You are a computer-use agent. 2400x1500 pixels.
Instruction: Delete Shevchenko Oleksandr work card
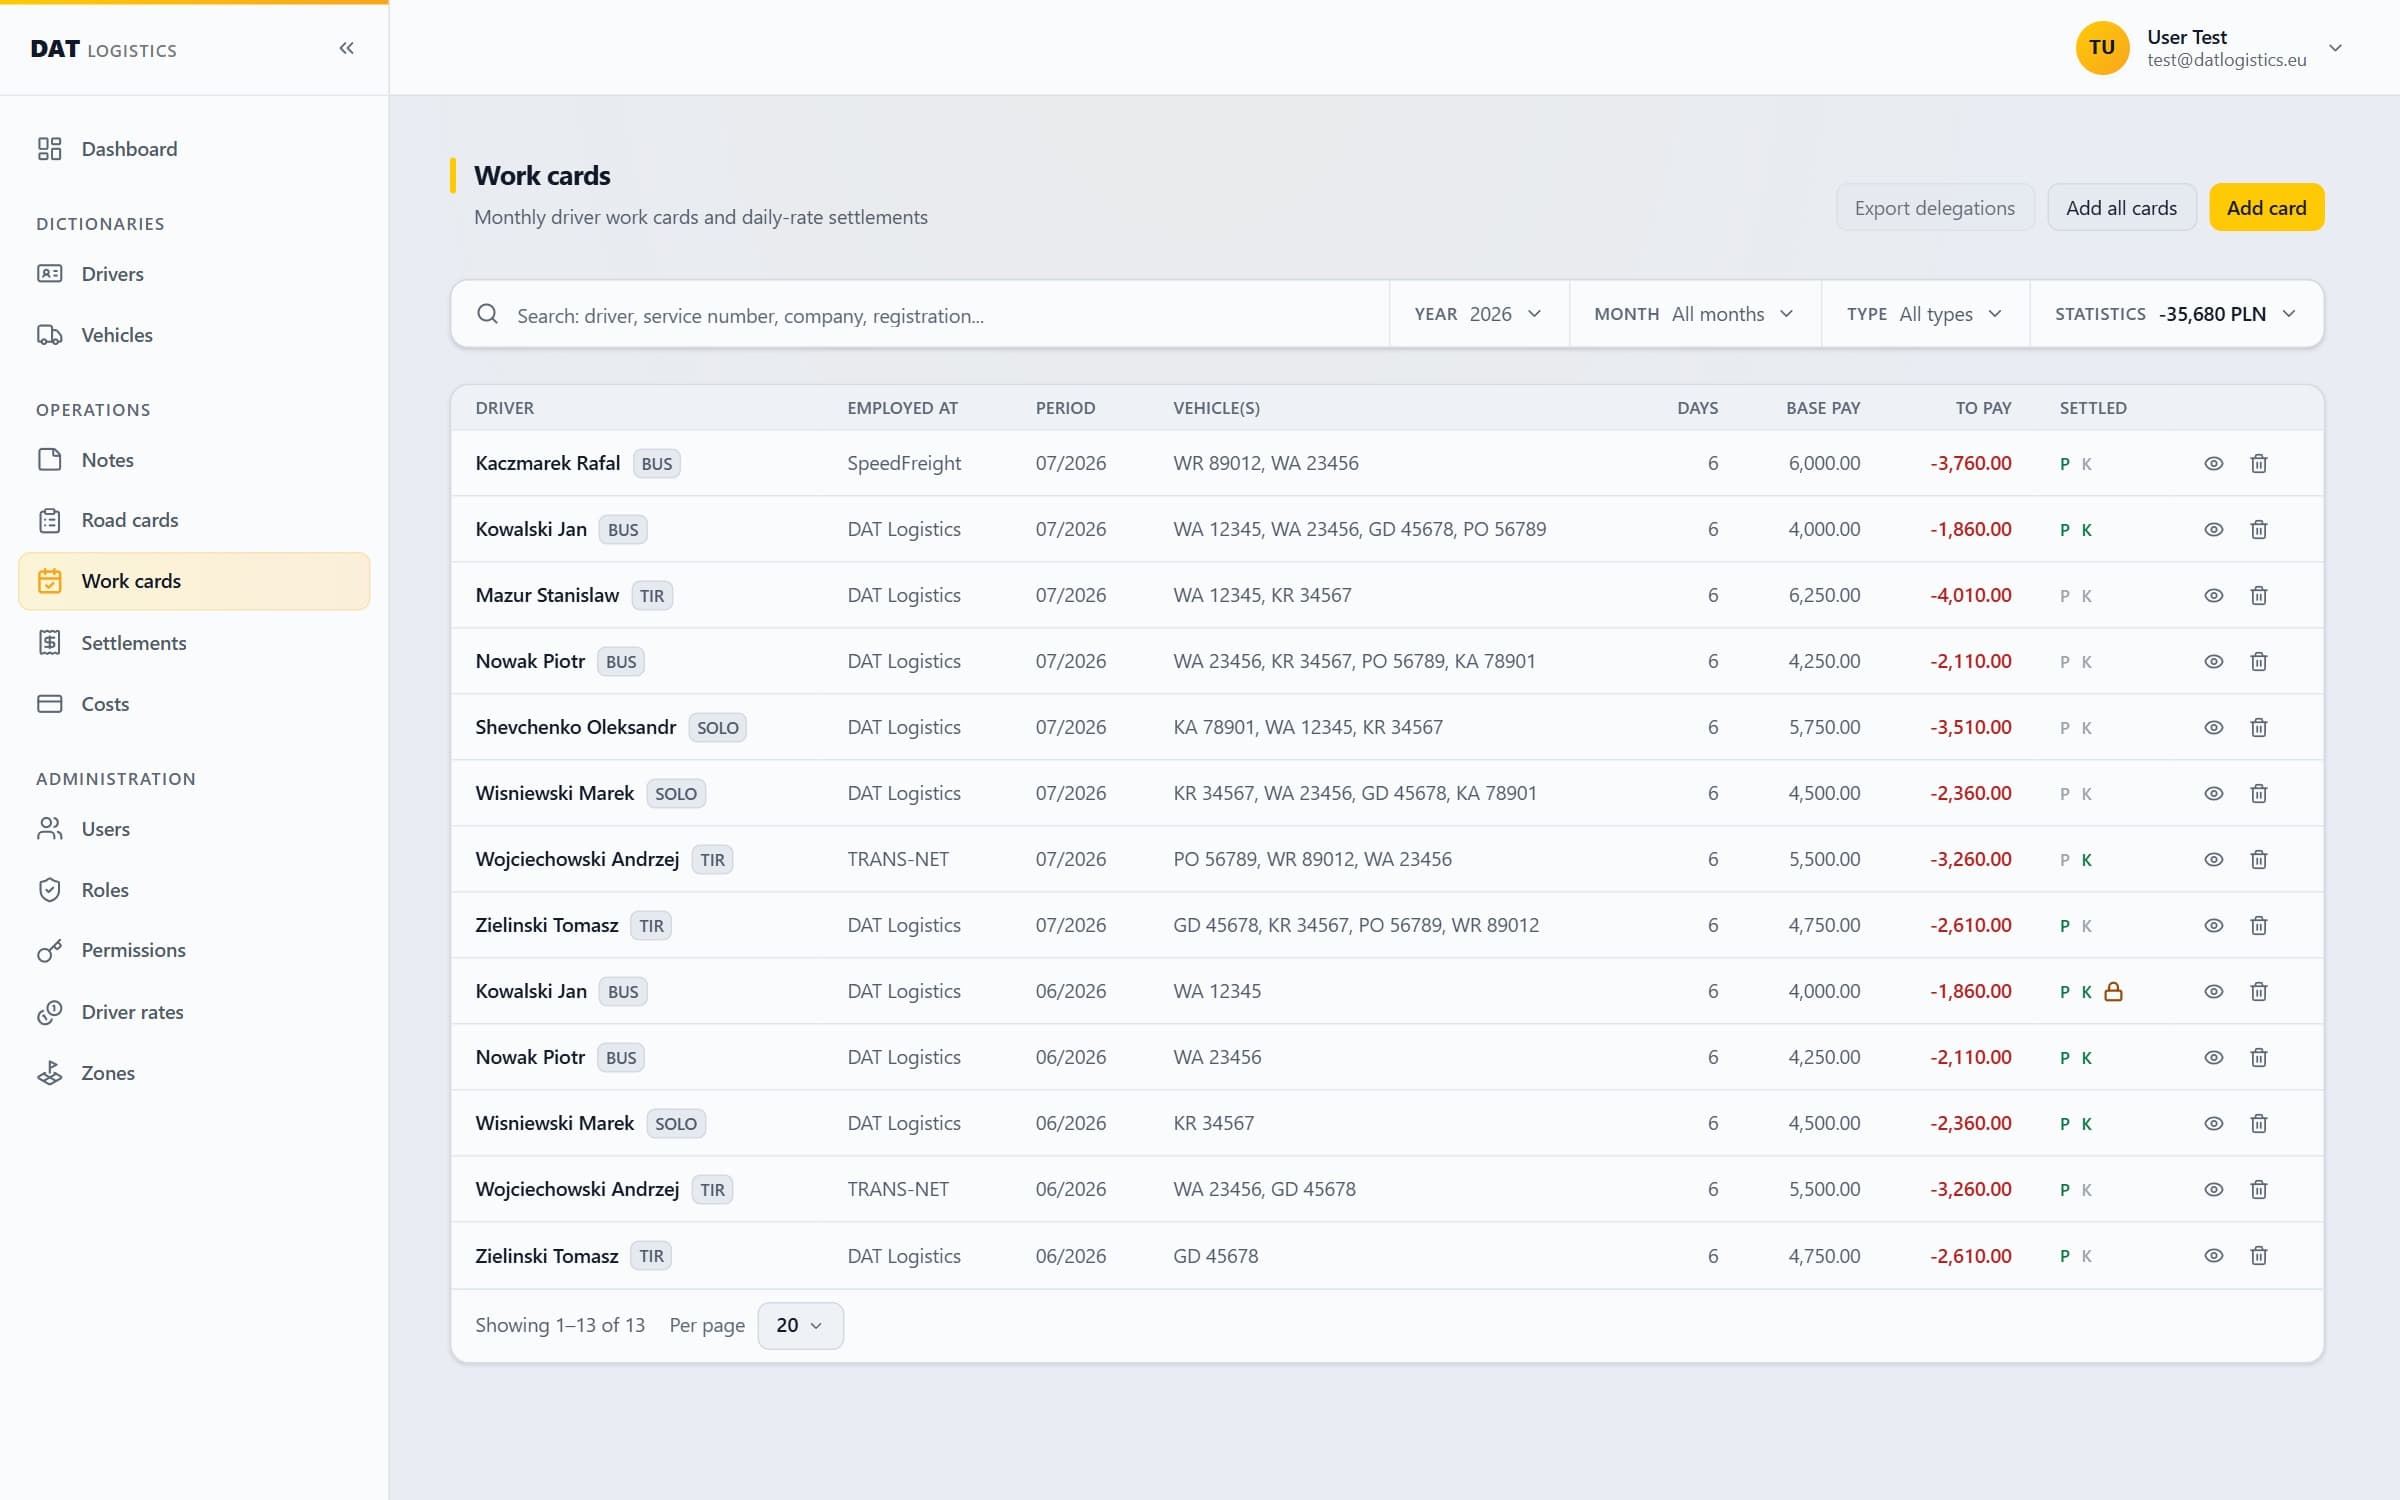pos(2258,727)
